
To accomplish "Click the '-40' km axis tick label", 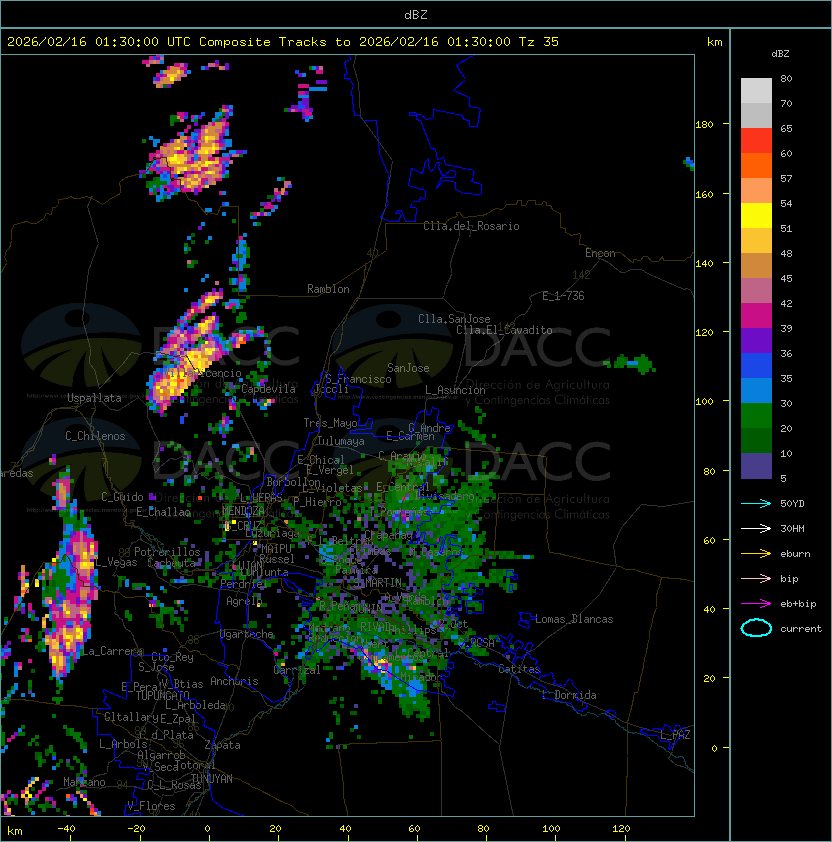I will [x=66, y=829].
